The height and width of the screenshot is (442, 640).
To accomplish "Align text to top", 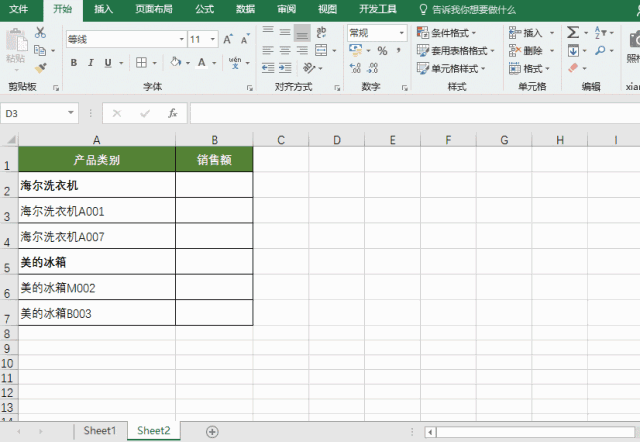I will pyautogui.click(x=268, y=32).
